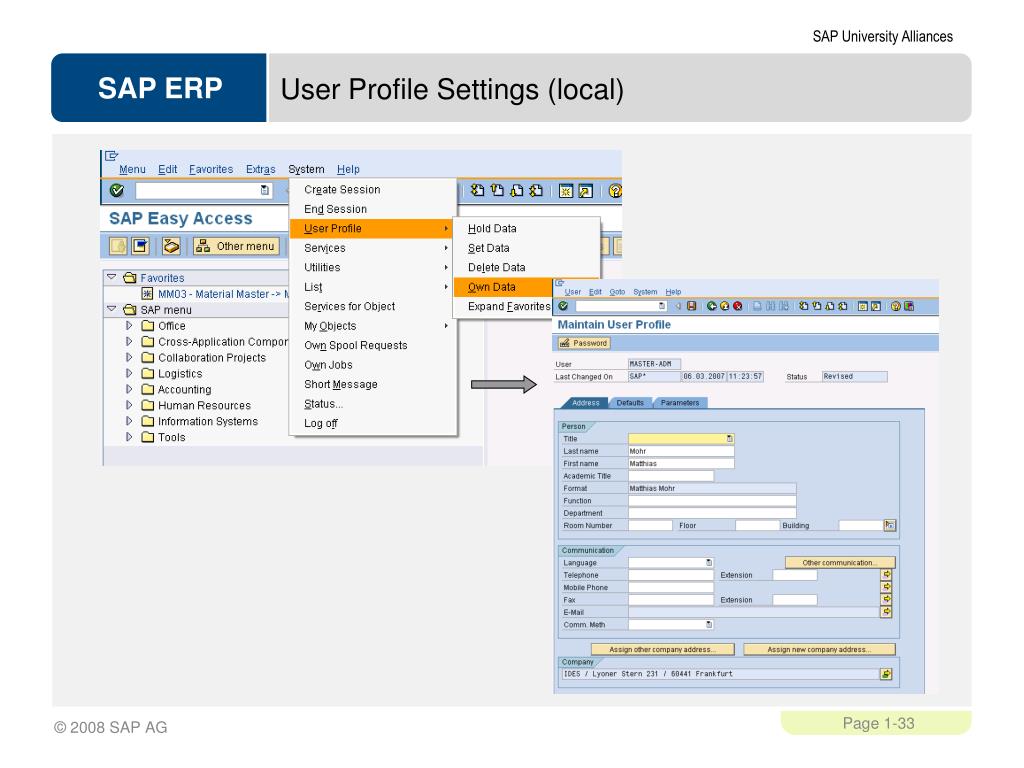Choose Log off from the System menu

(373, 423)
